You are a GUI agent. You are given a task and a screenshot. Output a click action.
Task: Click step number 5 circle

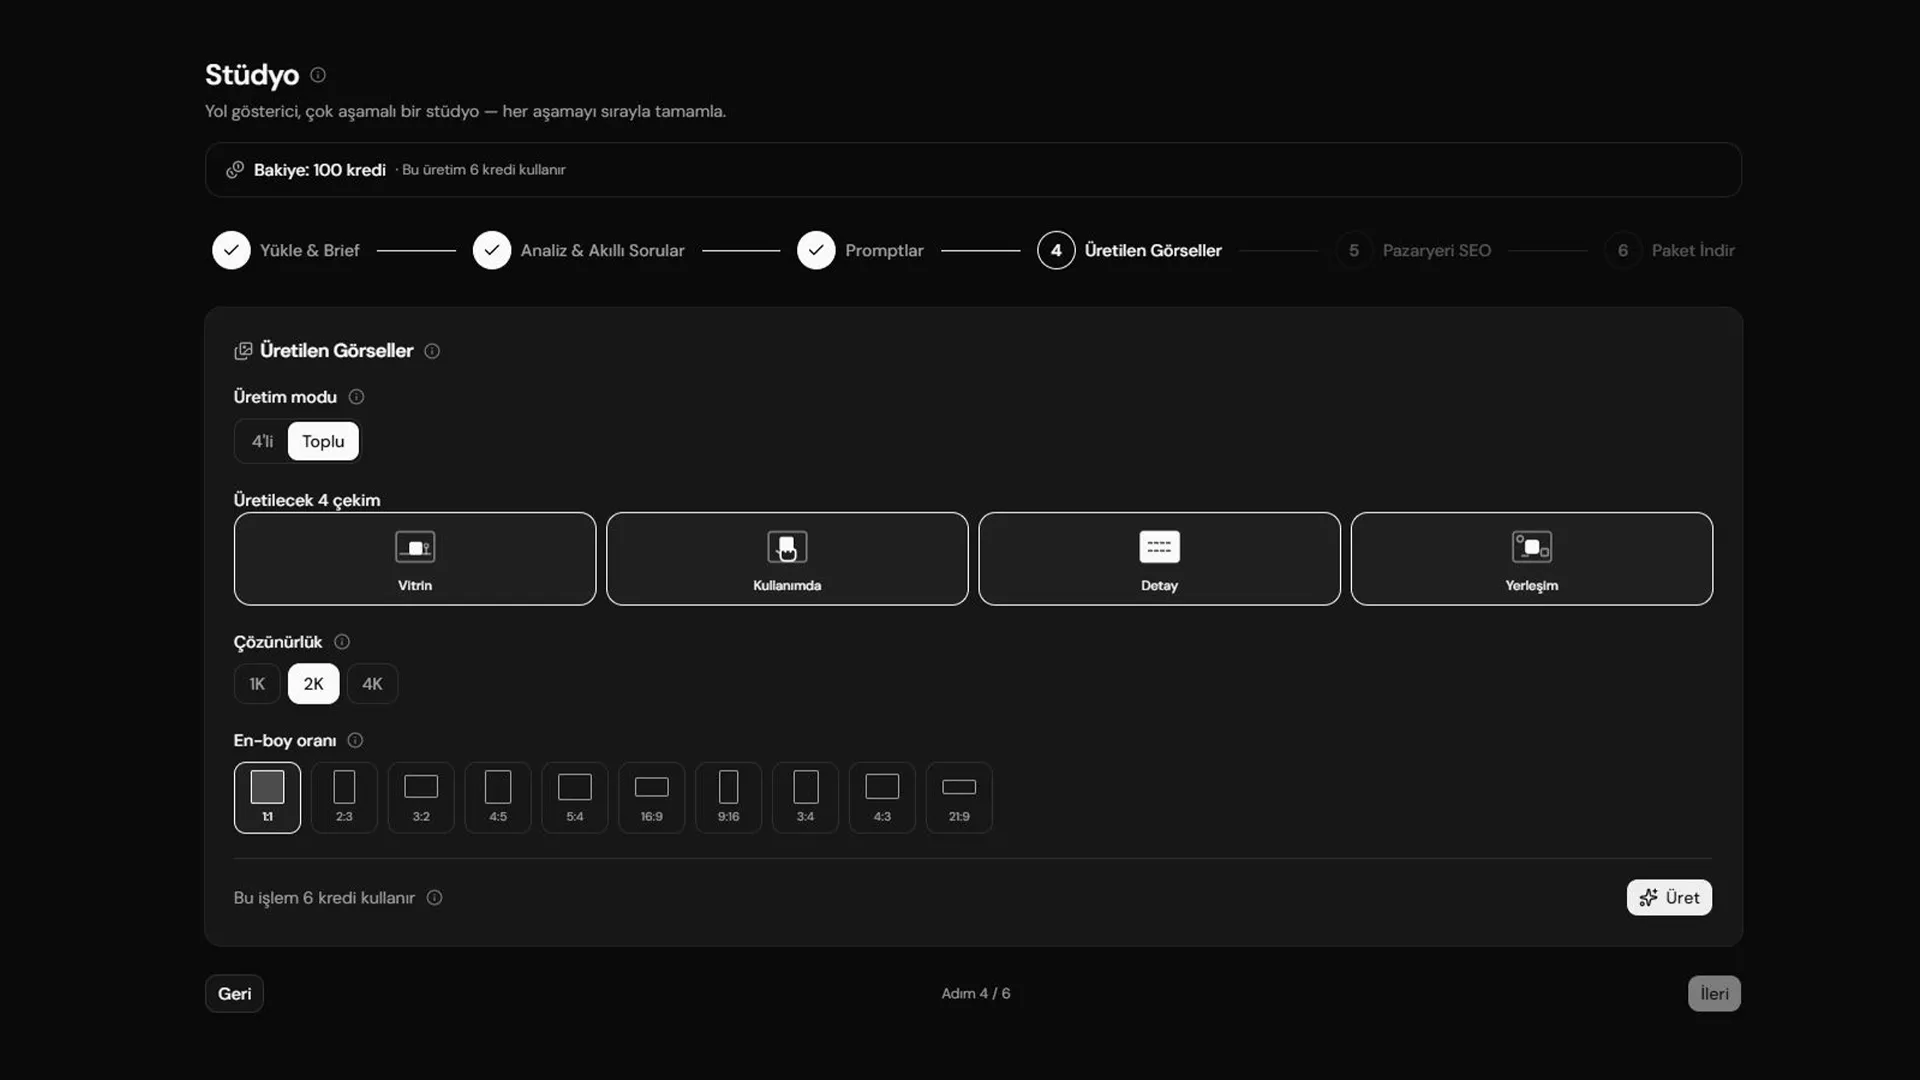click(1354, 251)
